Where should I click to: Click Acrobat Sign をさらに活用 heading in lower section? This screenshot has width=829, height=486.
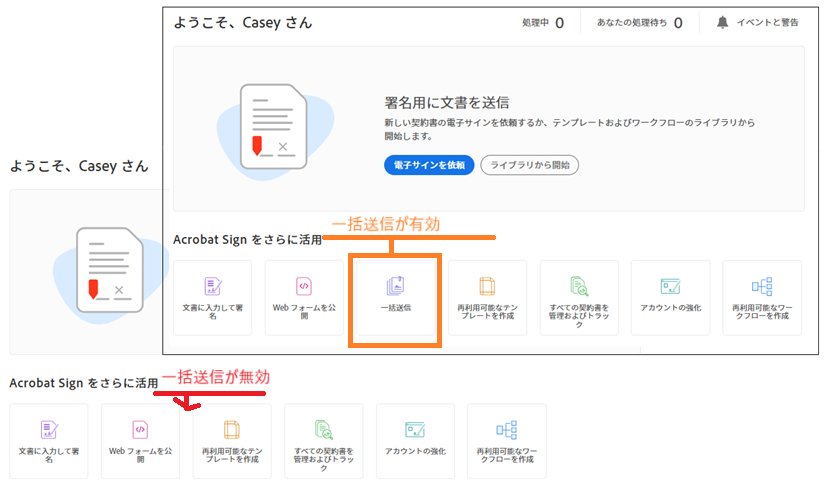pyautogui.click(x=84, y=383)
